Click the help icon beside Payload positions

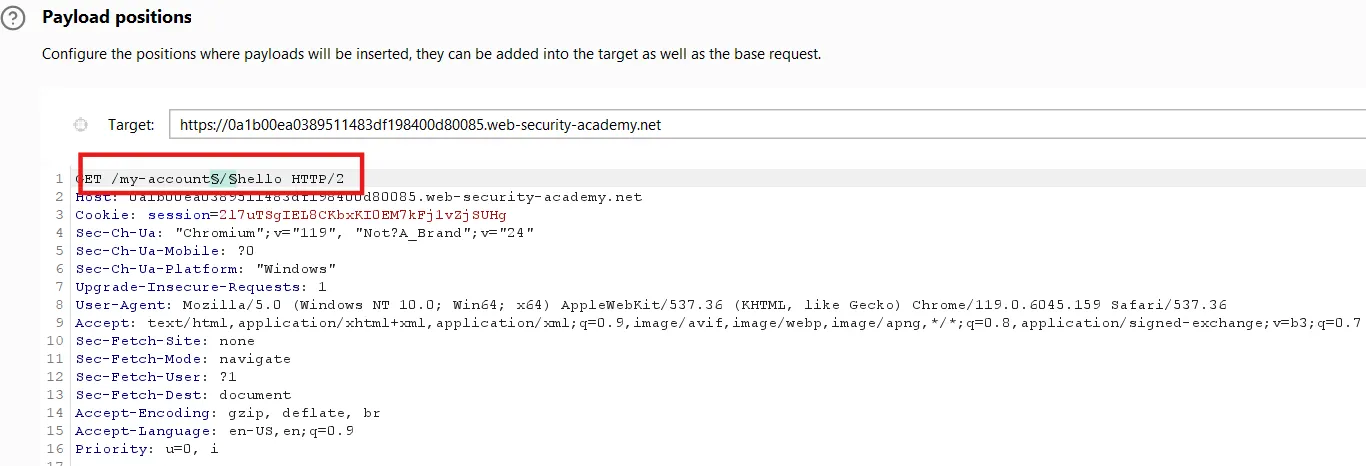[x=12, y=18]
